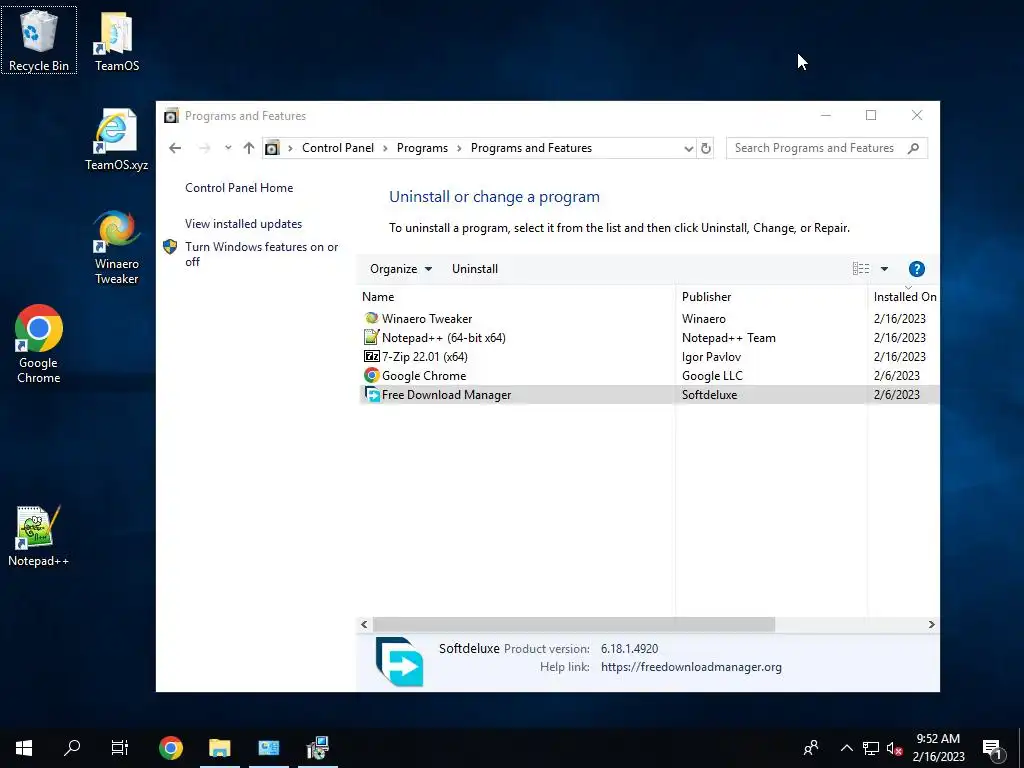The height and width of the screenshot is (768, 1024).
Task: Click the scroll right arrow
Action: click(931, 625)
